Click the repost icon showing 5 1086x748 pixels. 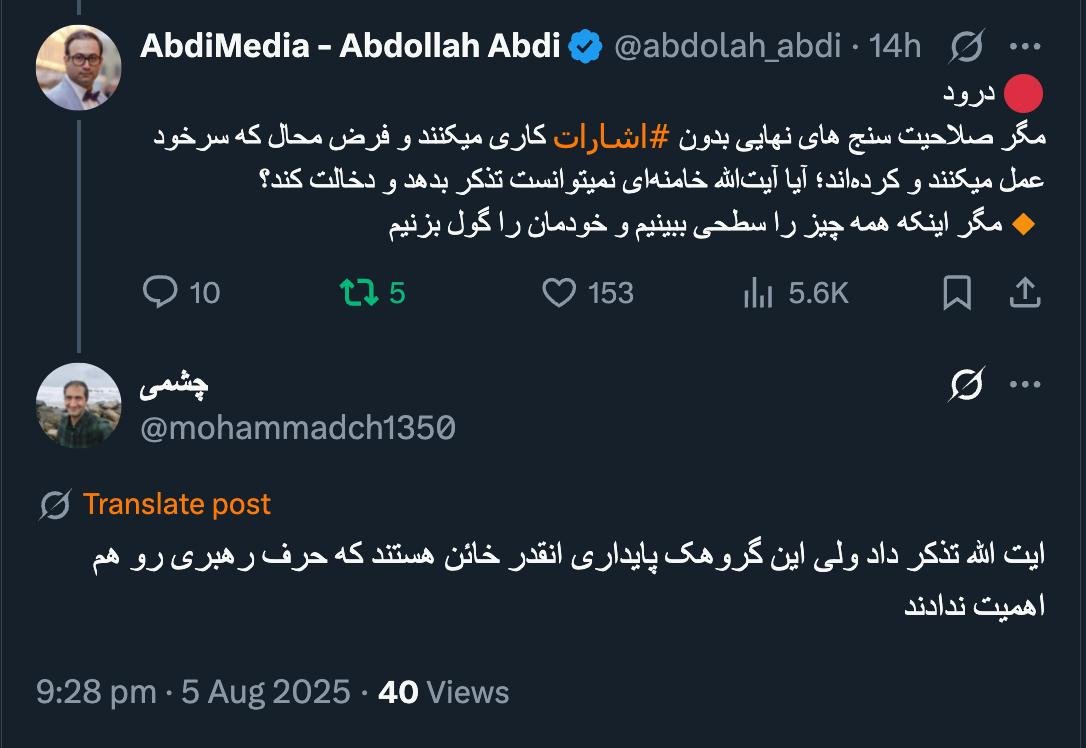358,292
